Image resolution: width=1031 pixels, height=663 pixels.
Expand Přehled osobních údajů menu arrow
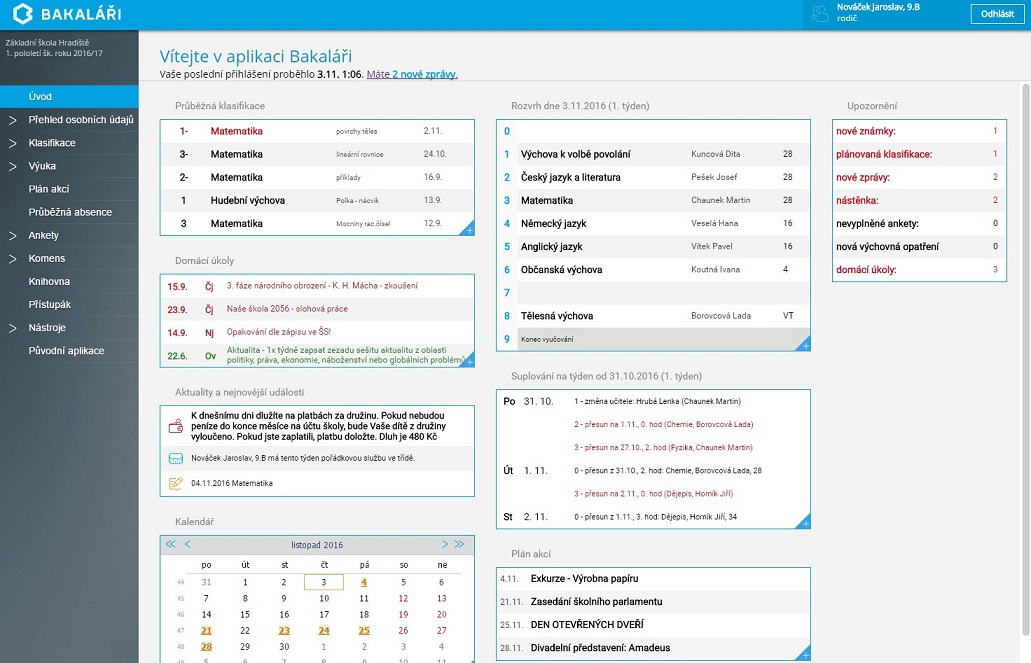[x=13, y=120]
